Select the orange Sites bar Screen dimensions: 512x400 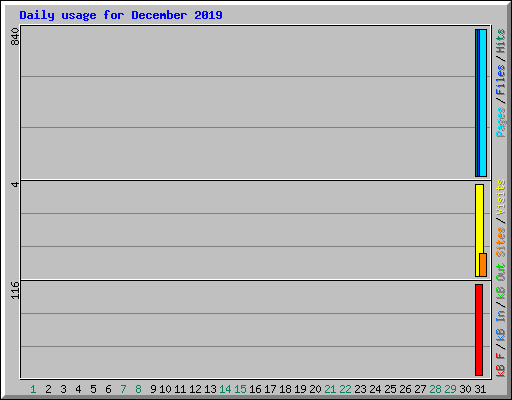[483, 265]
